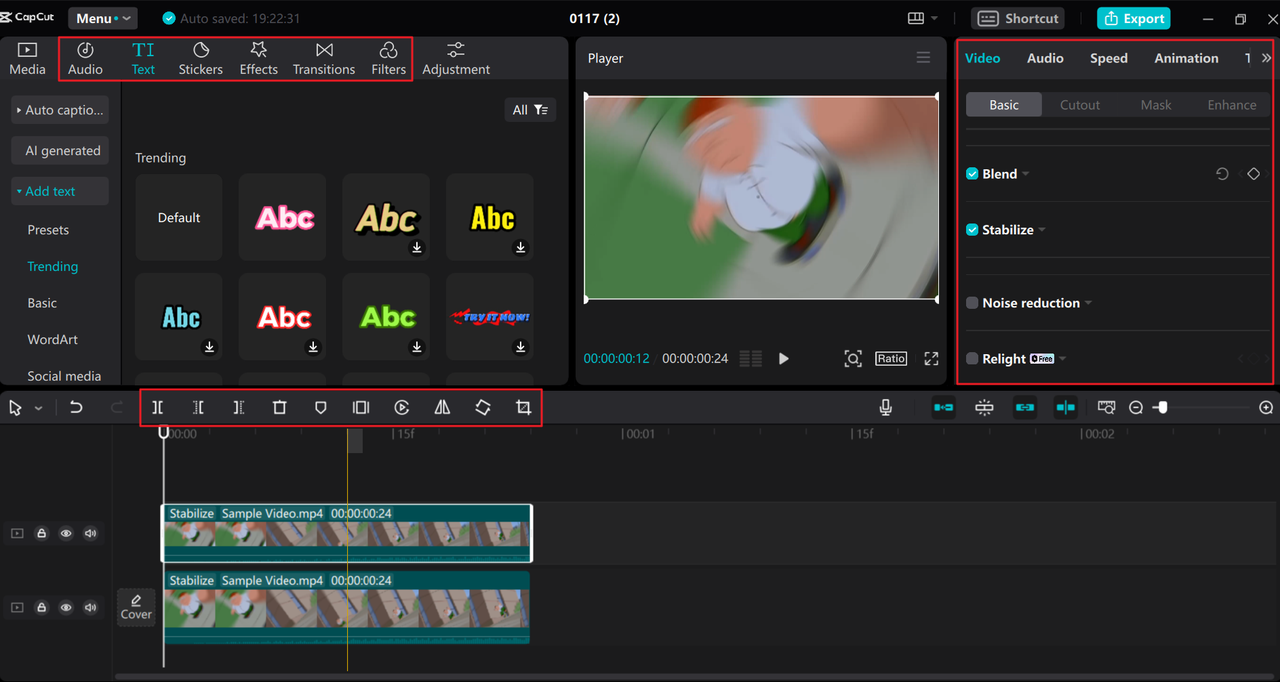Toggle the Blend checkbox
Image resolution: width=1280 pixels, height=682 pixels.
(972, 174)
